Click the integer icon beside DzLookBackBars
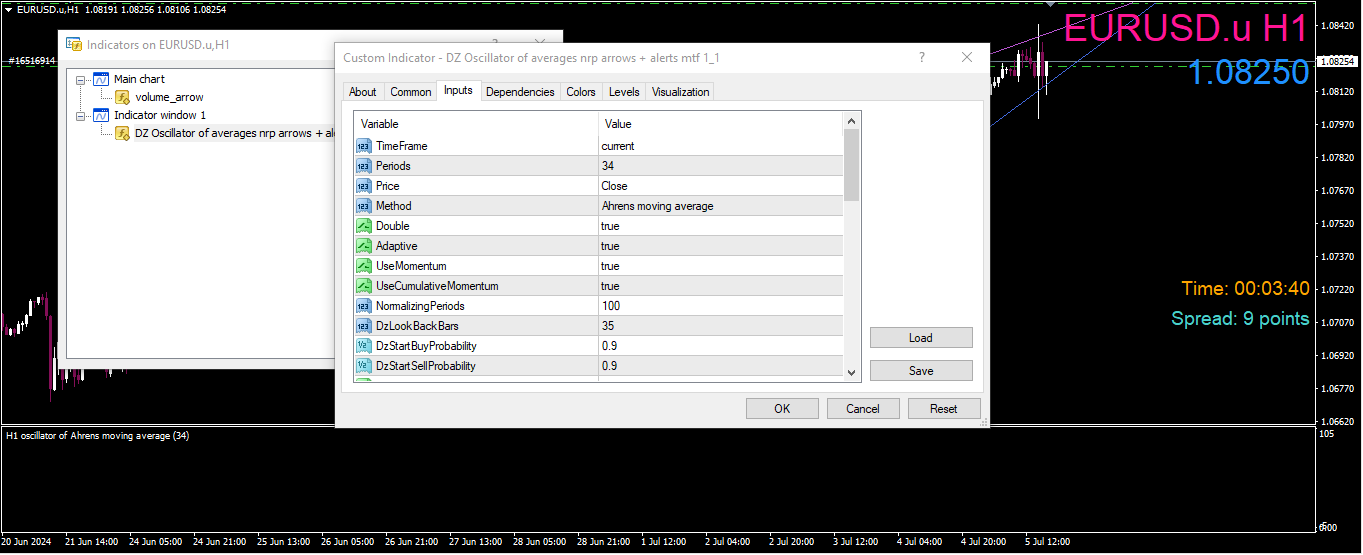Viewport: 1363px width, 555px height. click(364, 326)
